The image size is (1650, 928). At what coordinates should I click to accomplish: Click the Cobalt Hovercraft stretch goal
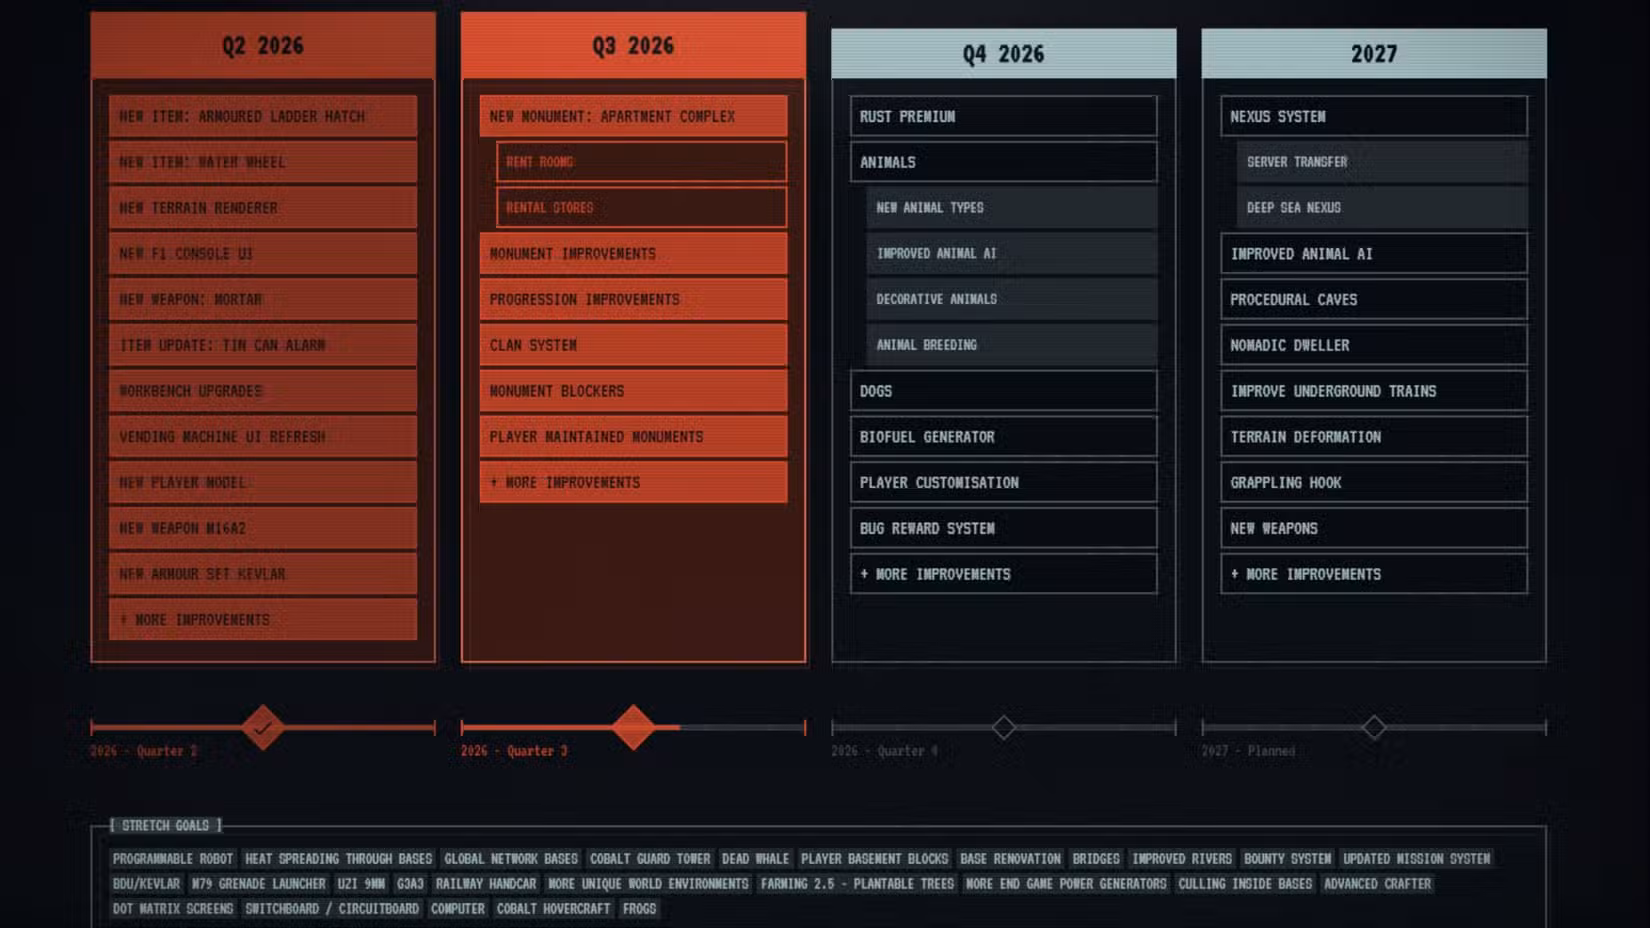554,909
